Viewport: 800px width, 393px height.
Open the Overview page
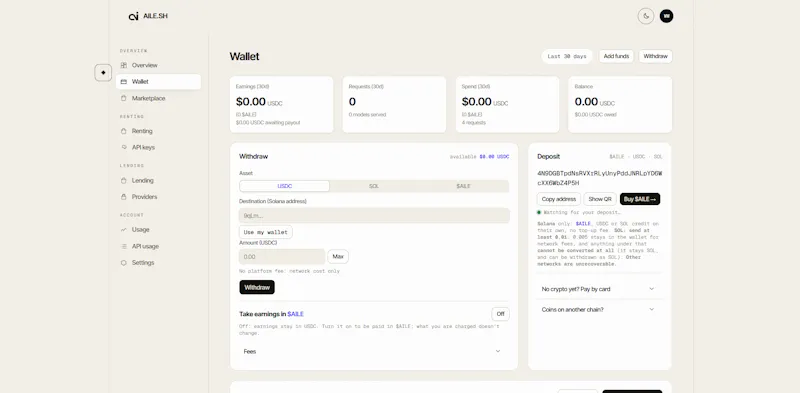click(x=158, y=65)
